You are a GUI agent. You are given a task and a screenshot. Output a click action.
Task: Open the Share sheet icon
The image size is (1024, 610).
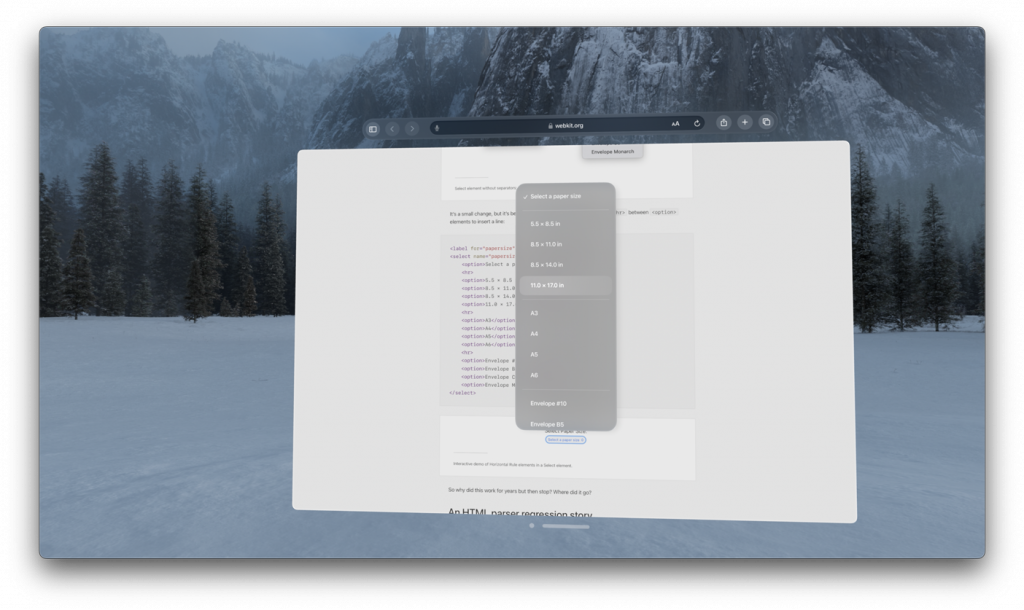click(x=723, y=122)
